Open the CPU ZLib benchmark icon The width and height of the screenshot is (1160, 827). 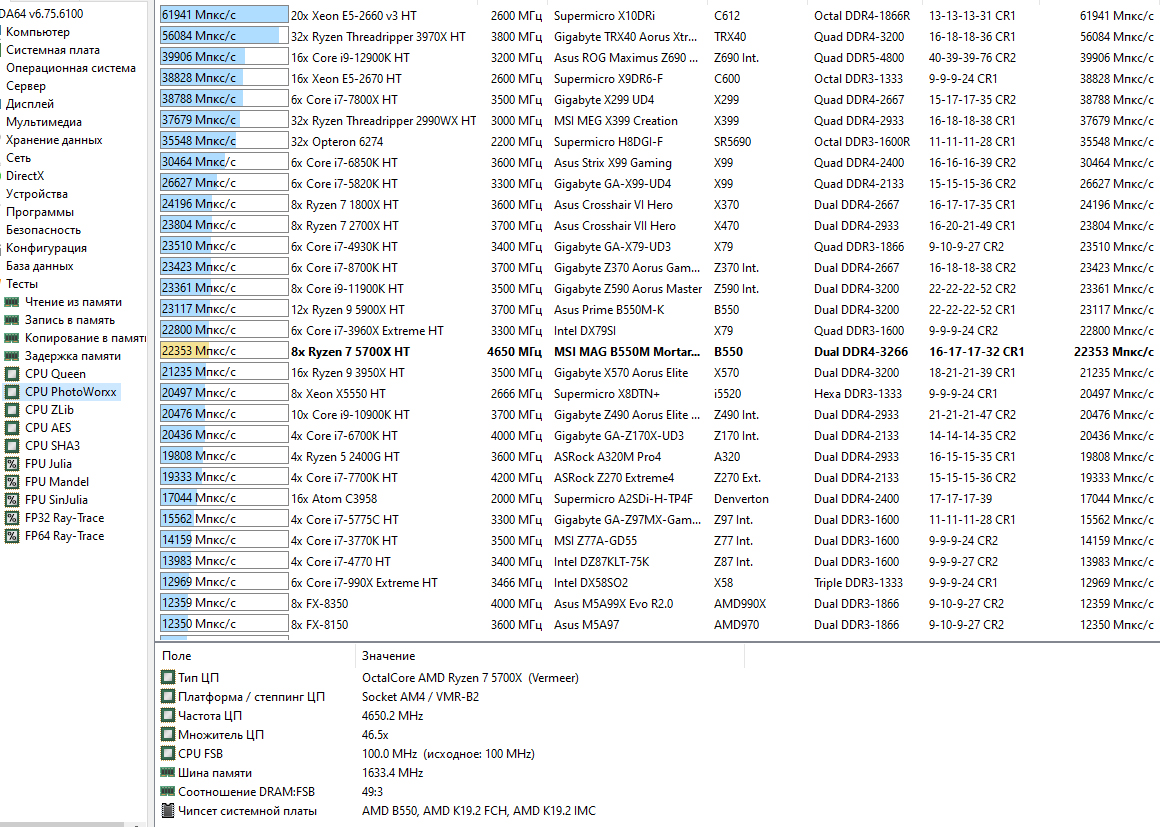12,410
